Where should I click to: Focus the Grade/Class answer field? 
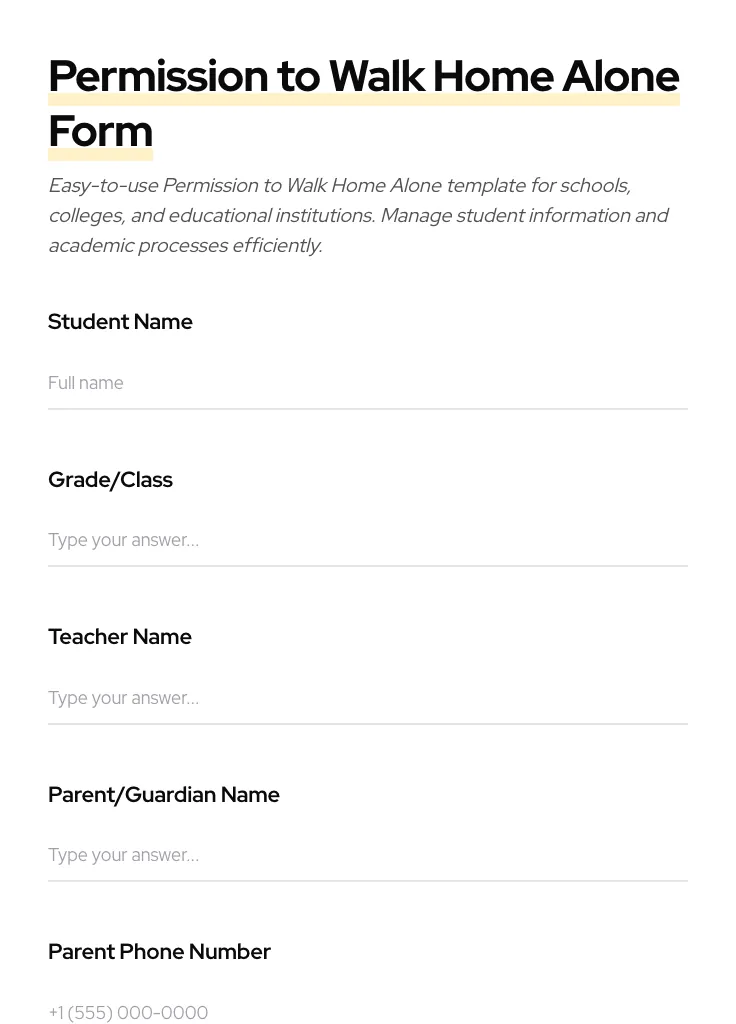coord(367,540)
